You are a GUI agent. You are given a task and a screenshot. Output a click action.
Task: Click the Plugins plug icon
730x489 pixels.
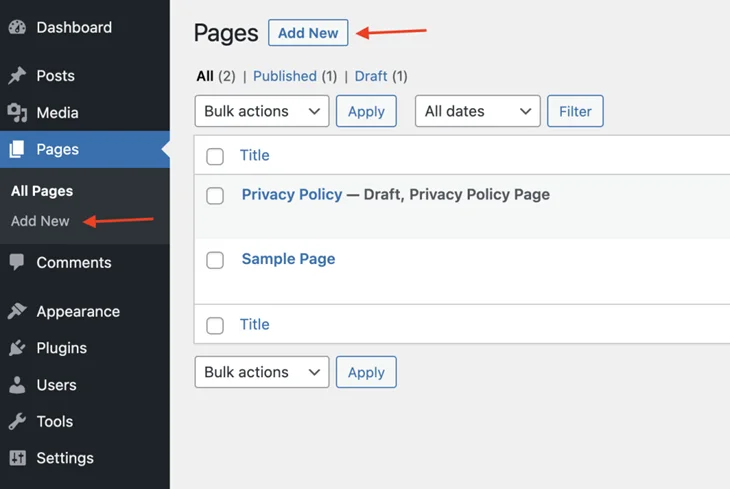(17, 348)
